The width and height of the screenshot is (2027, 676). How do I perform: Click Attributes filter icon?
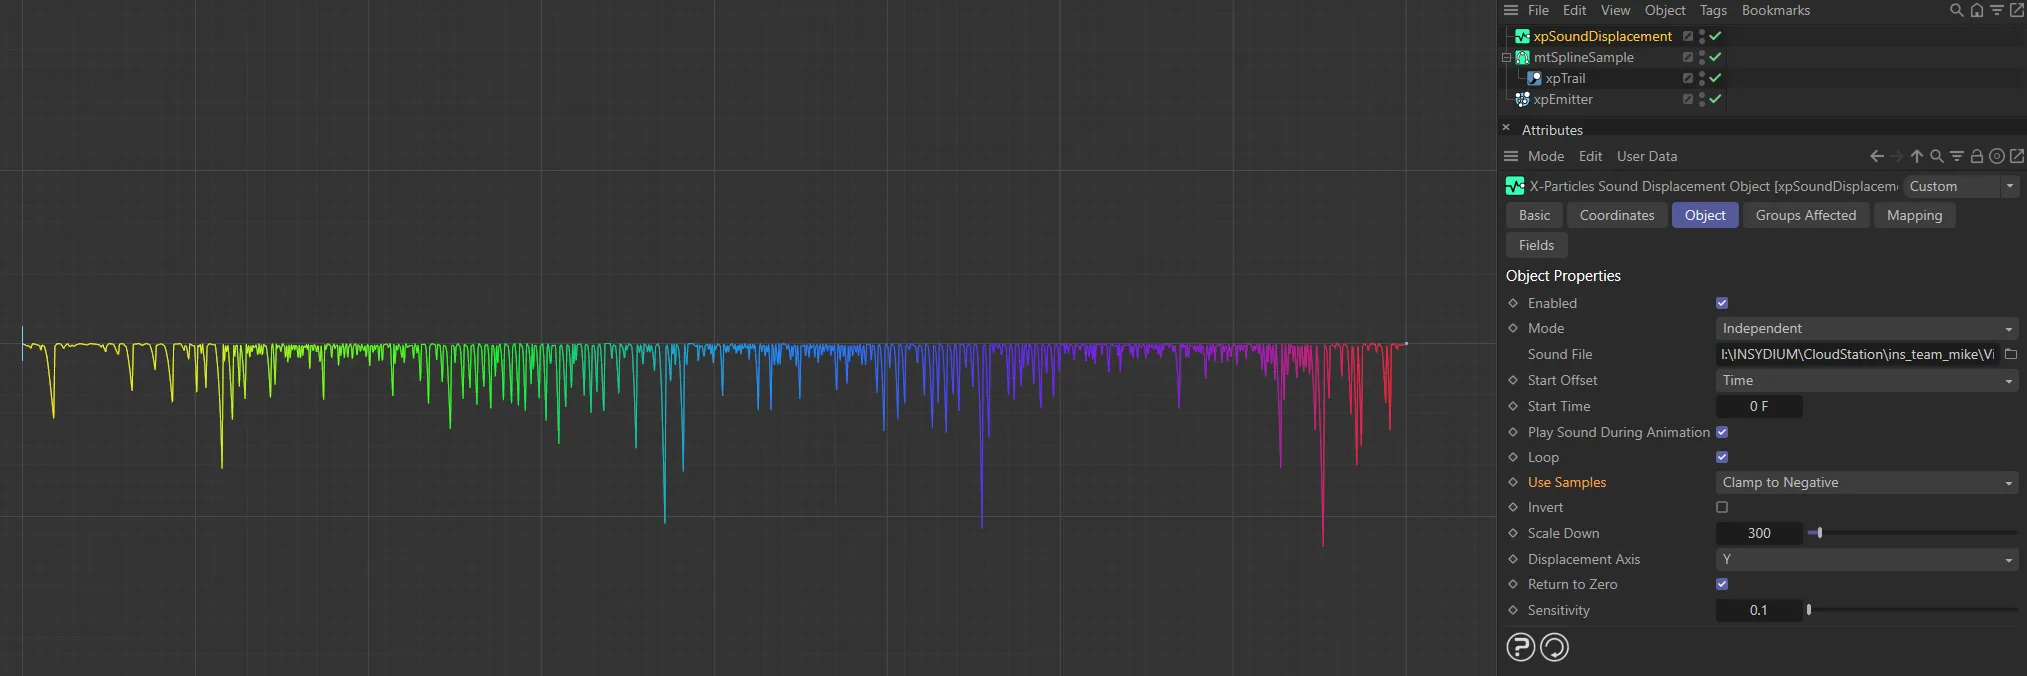coord(1957,156)
